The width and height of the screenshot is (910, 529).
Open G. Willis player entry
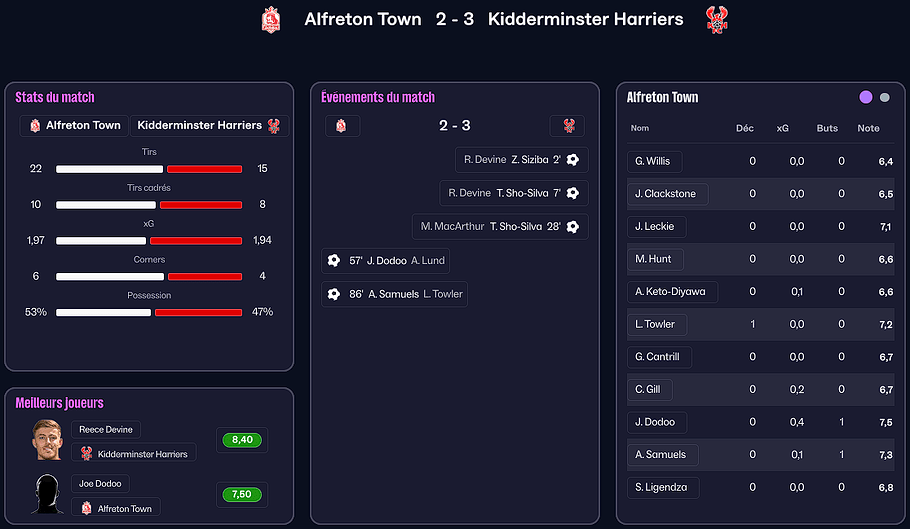(x=652, y=161)
